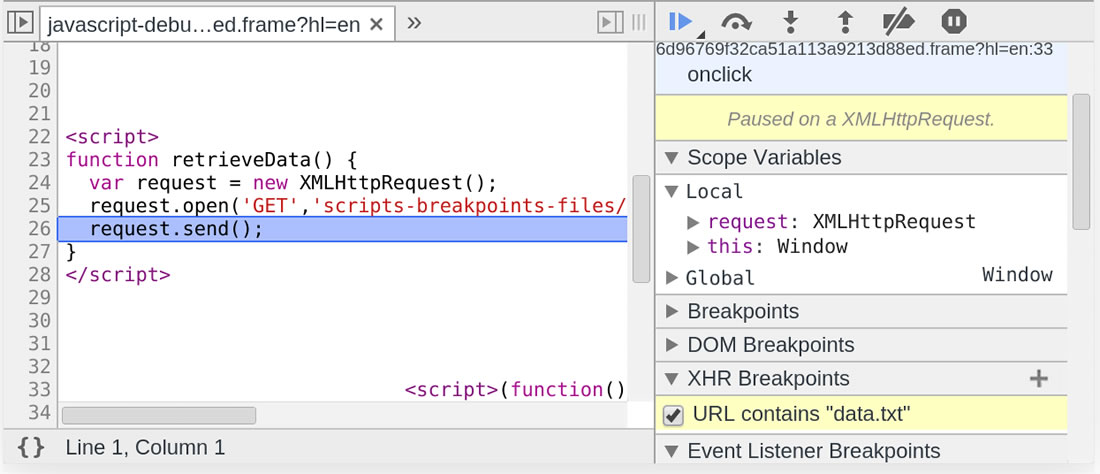Pretty print source with curly braces icon
Screen dimensions: 1100x474
31,447
